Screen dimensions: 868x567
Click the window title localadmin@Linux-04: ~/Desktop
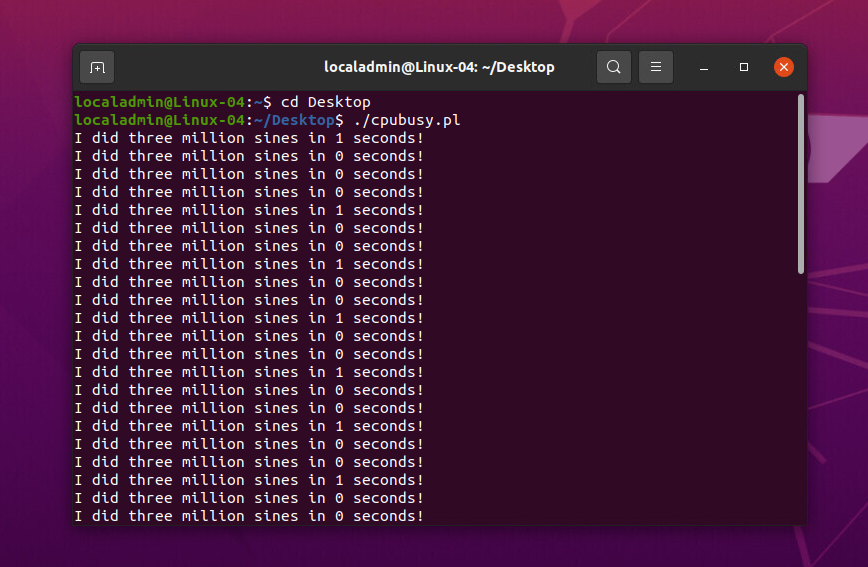pos(439,67)
